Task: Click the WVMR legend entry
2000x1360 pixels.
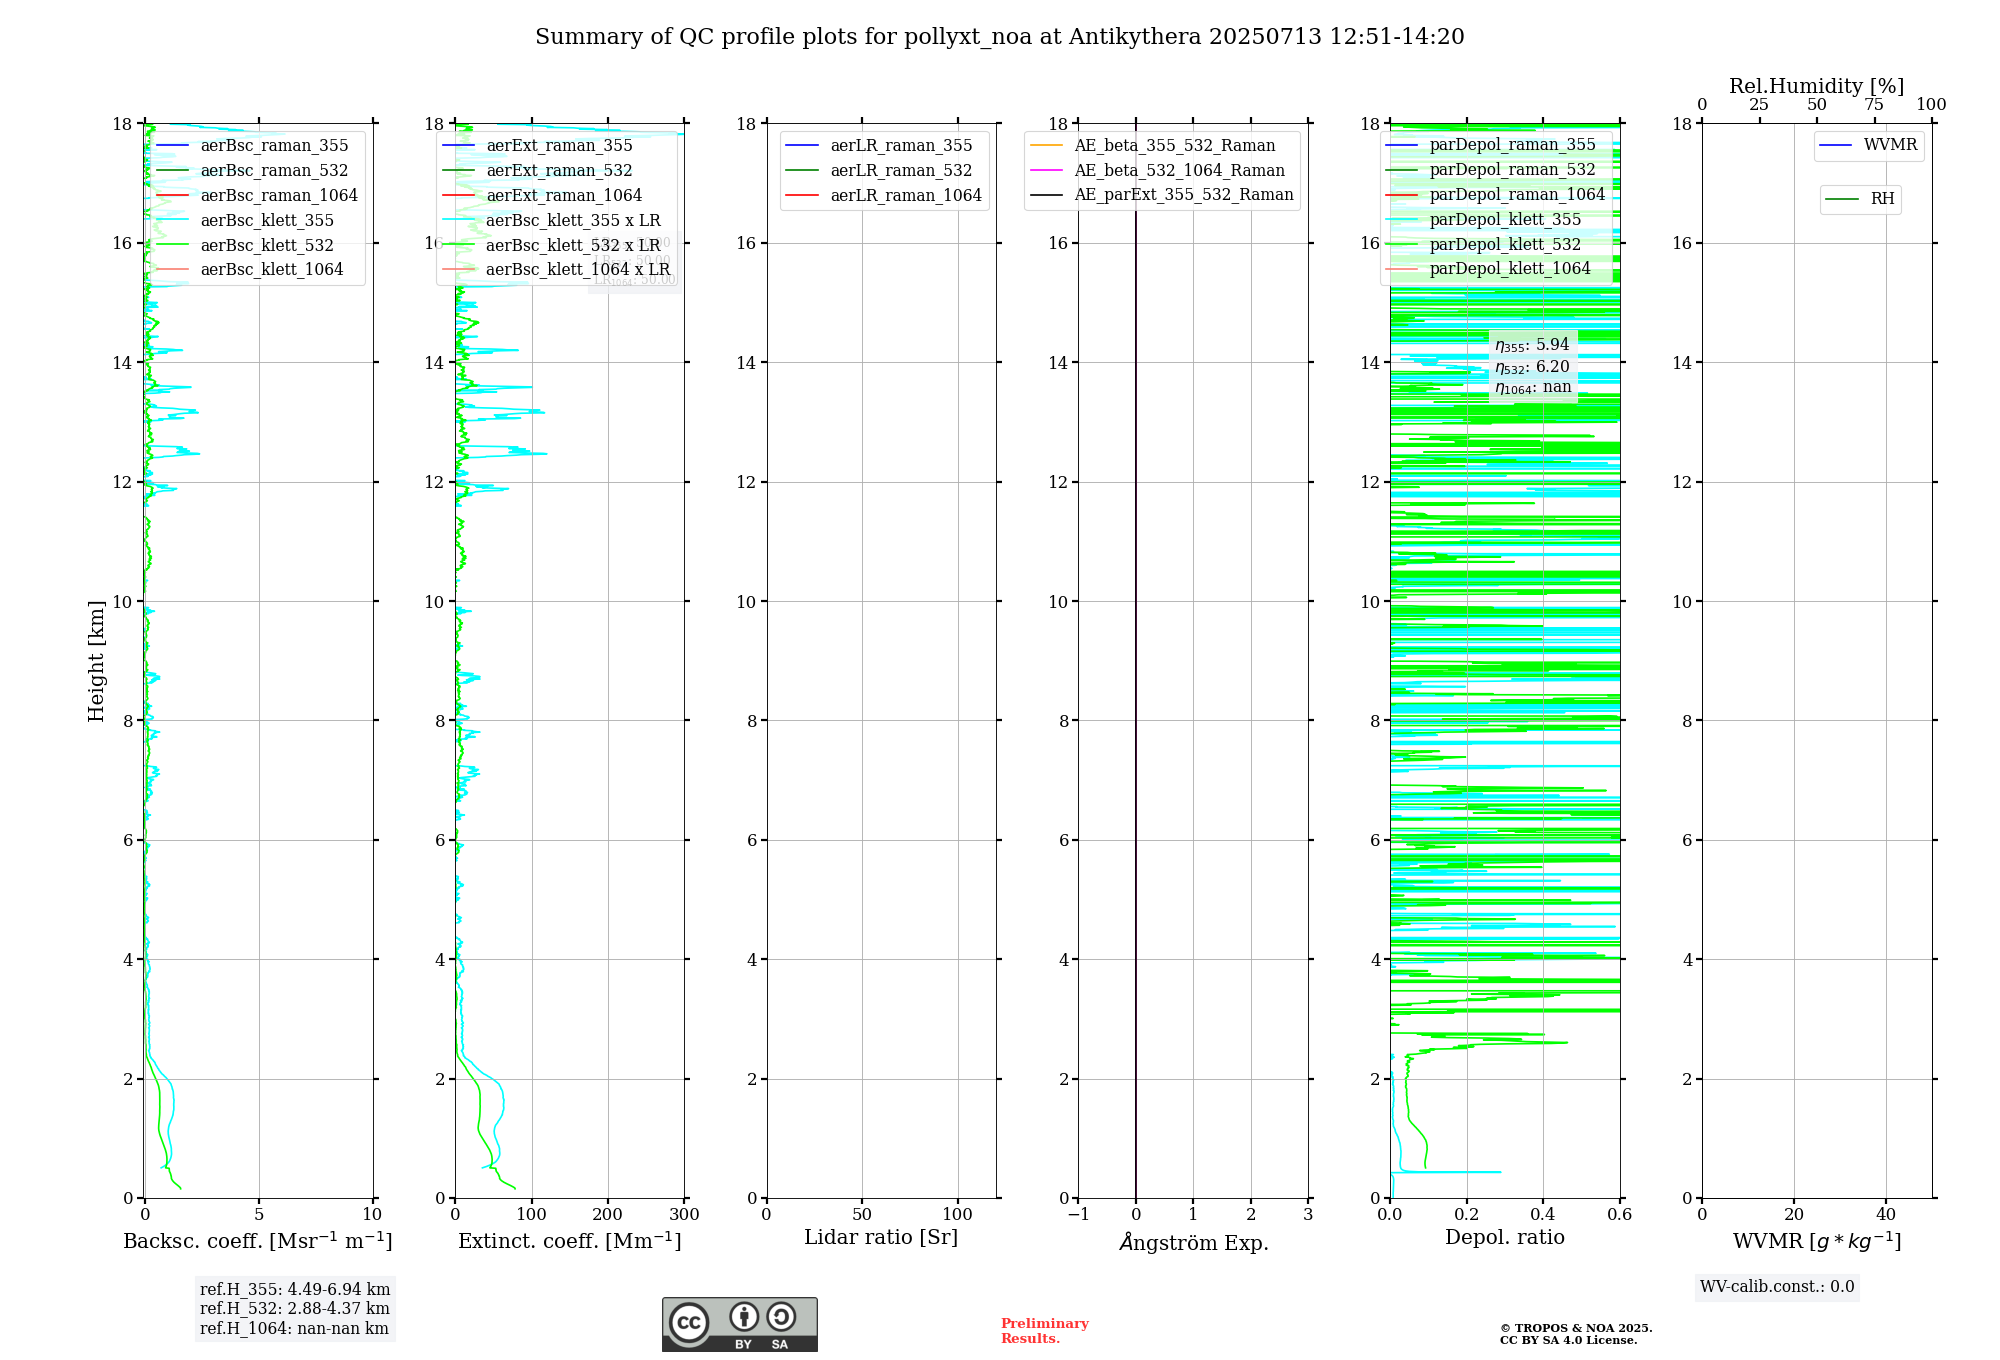Action: click(1869, 145)
